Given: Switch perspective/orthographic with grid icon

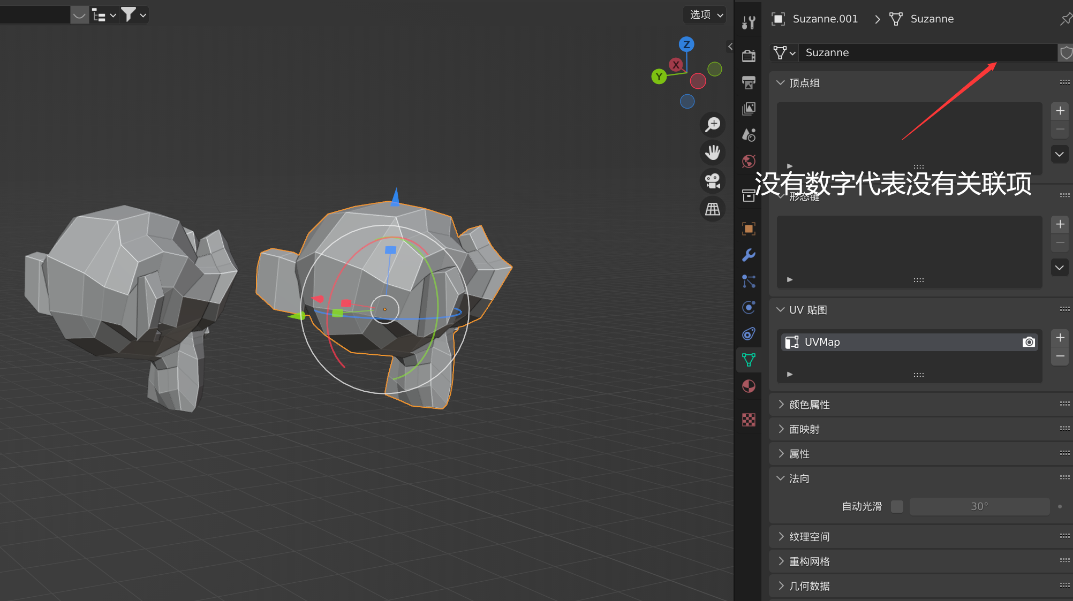Looking at the screenshot, I should [x=712, y=209].
